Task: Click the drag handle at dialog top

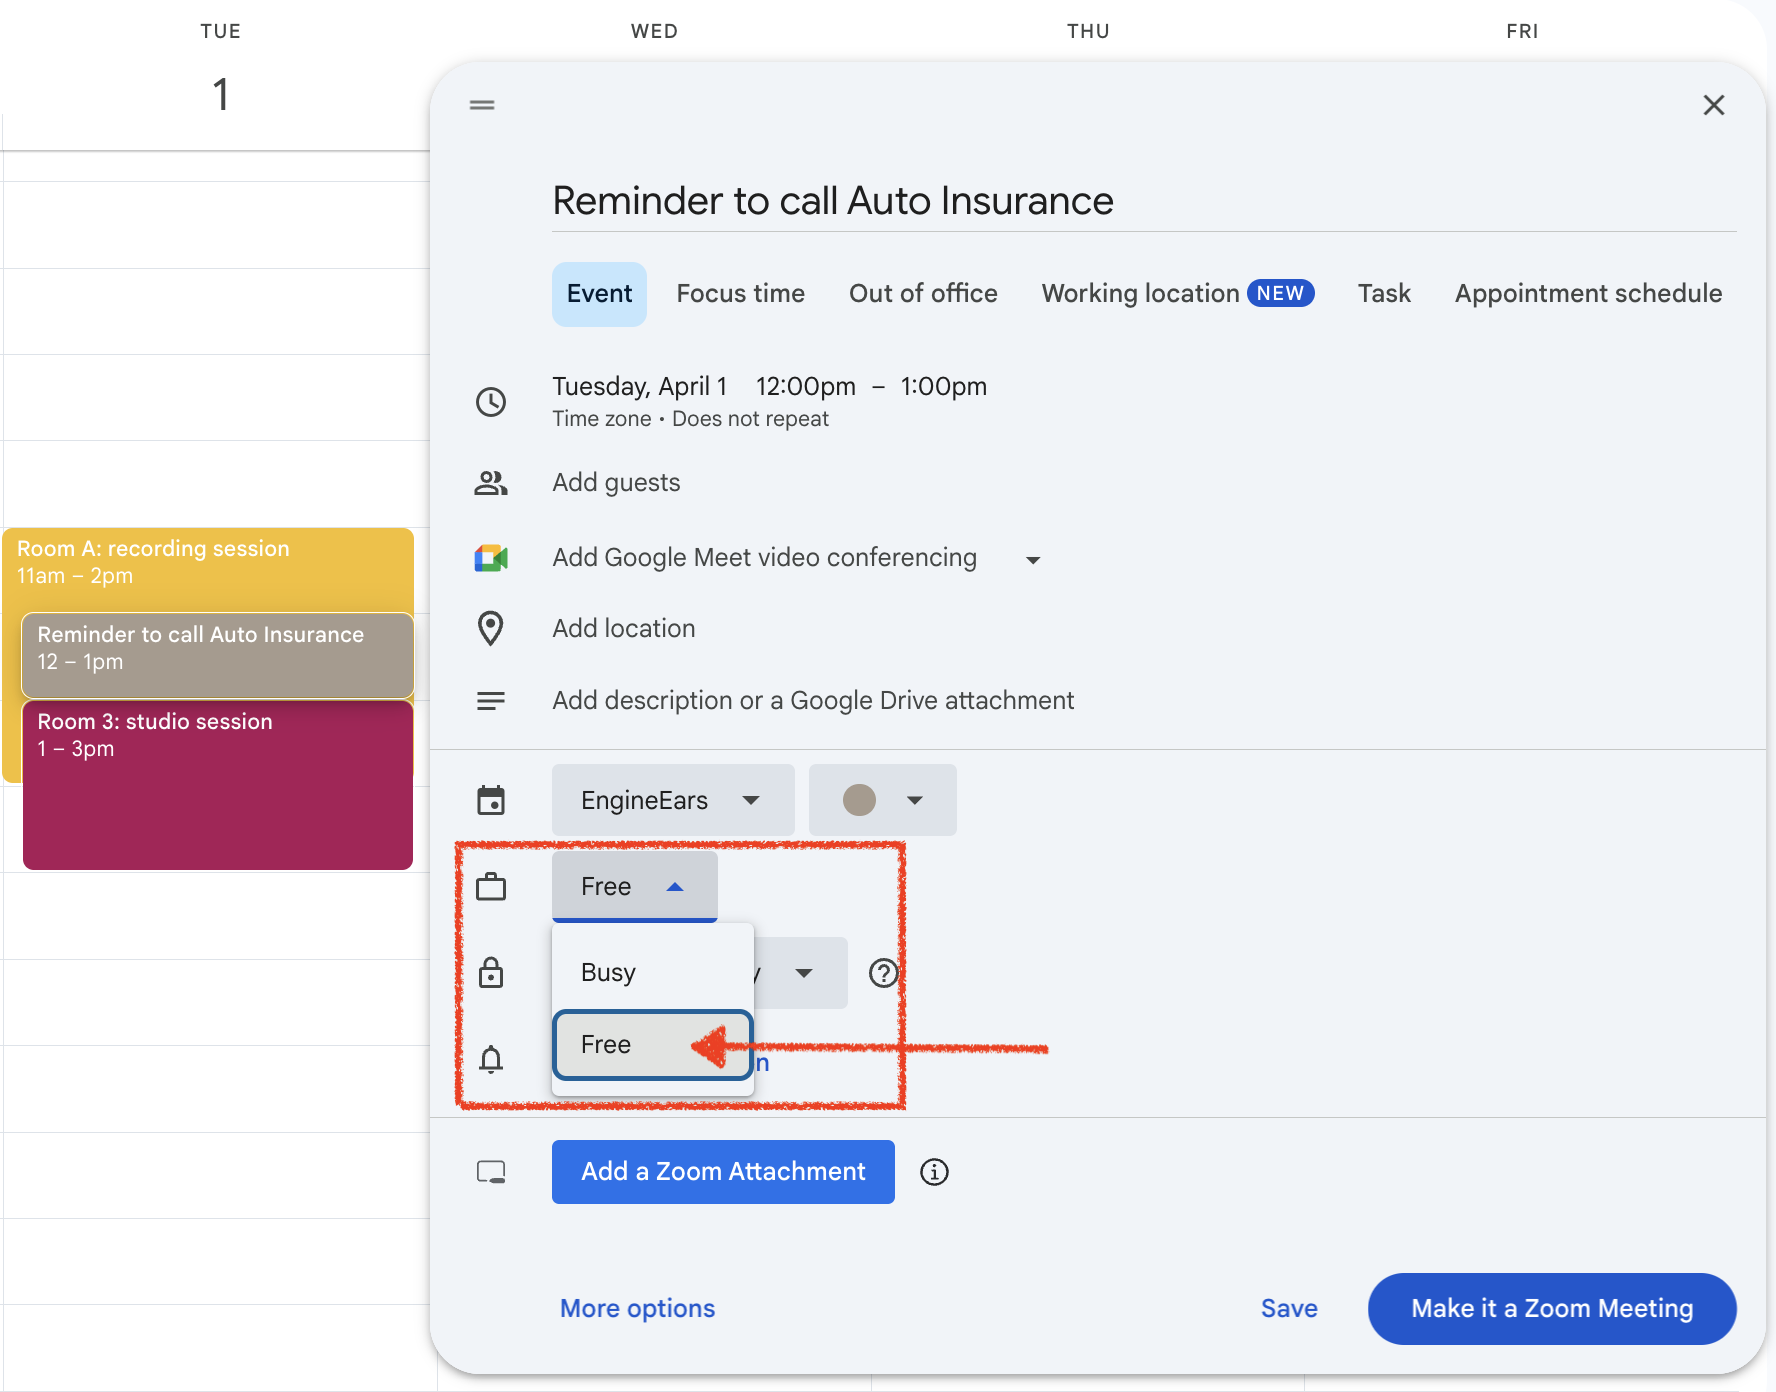Action: click(482, 105)
